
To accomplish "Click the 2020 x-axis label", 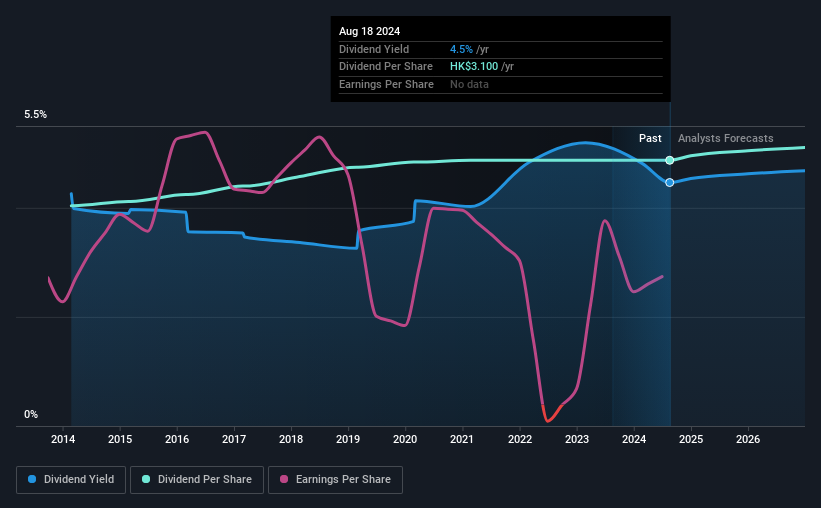I will coord(405,439).
